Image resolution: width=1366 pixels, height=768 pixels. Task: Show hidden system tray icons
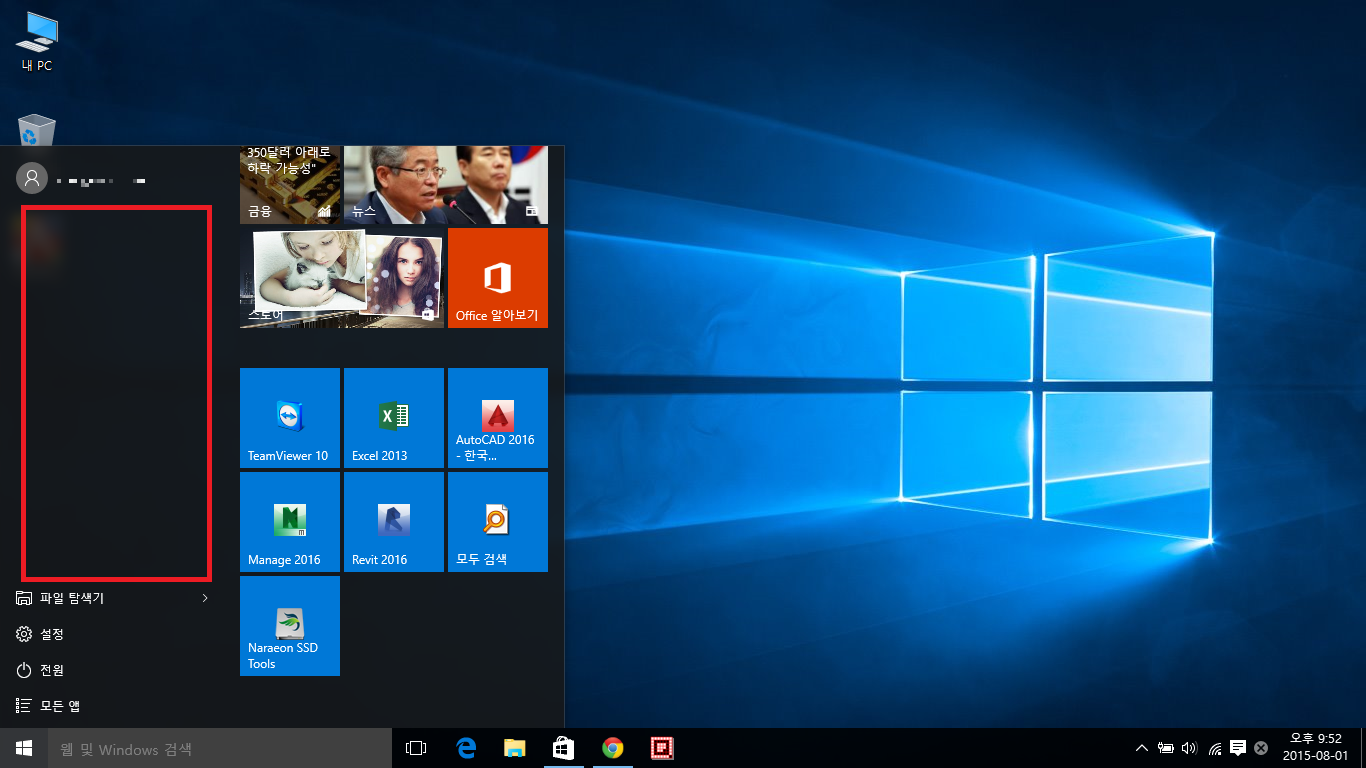(x=1142, y=748)
